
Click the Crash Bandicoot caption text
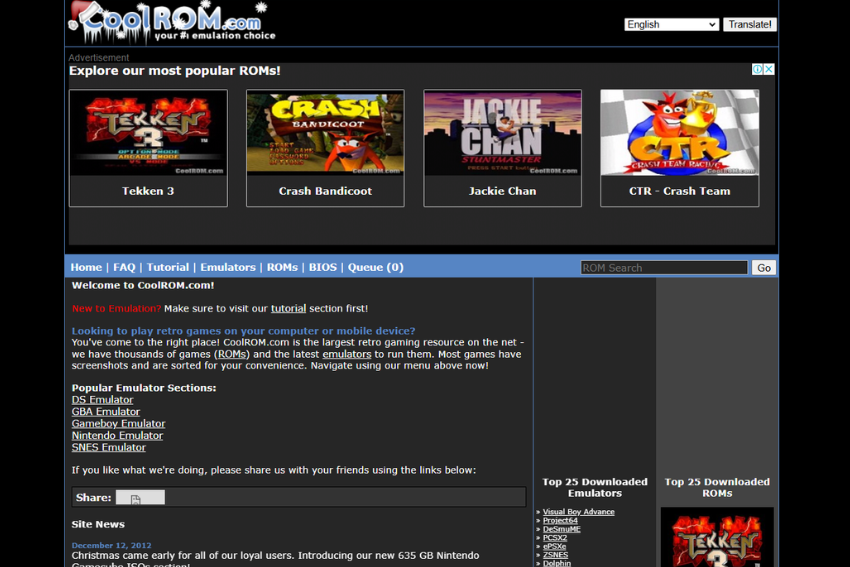[x=325, y=191]
